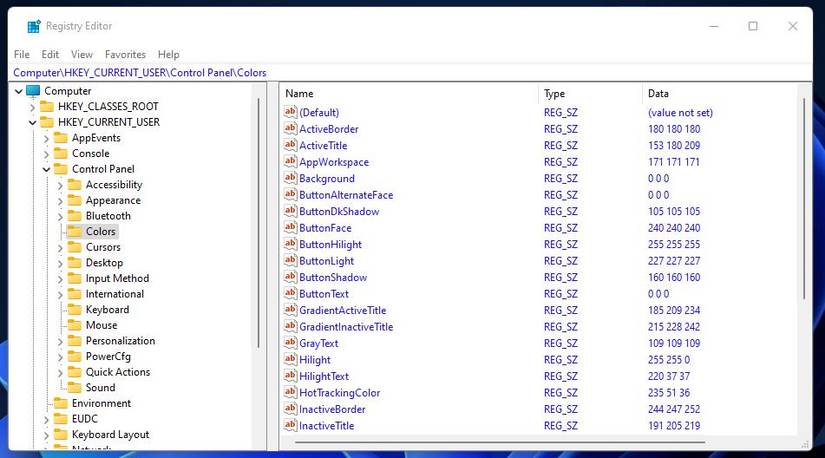Screen dimensions: 825x458
Task: Select the string icon beside ButtonDkShadow
Action: pos(290,211)
